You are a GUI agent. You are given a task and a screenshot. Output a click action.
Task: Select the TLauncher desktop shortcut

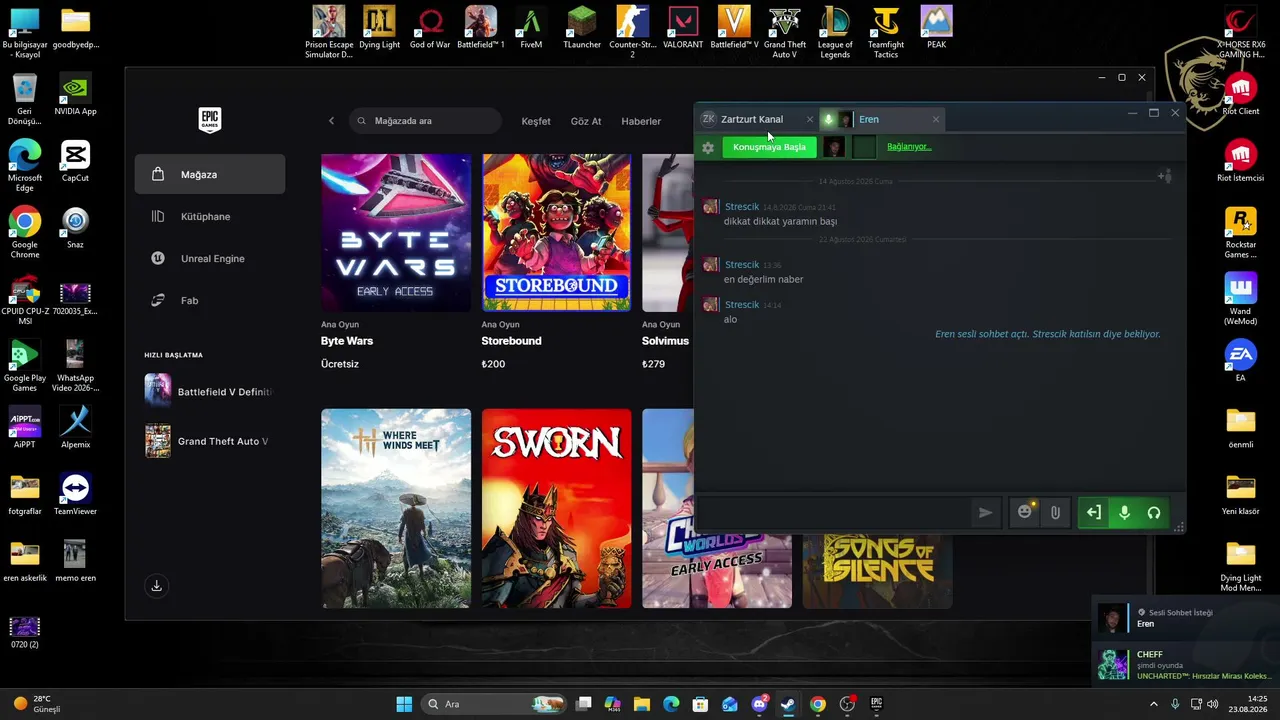pos(582,27)
